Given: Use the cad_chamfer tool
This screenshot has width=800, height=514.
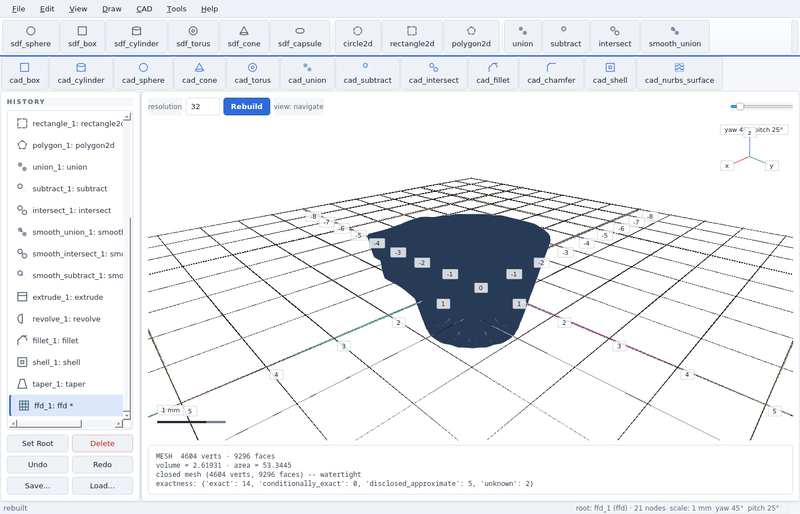Looking at the screenshot, I should [x=551, y=74].
